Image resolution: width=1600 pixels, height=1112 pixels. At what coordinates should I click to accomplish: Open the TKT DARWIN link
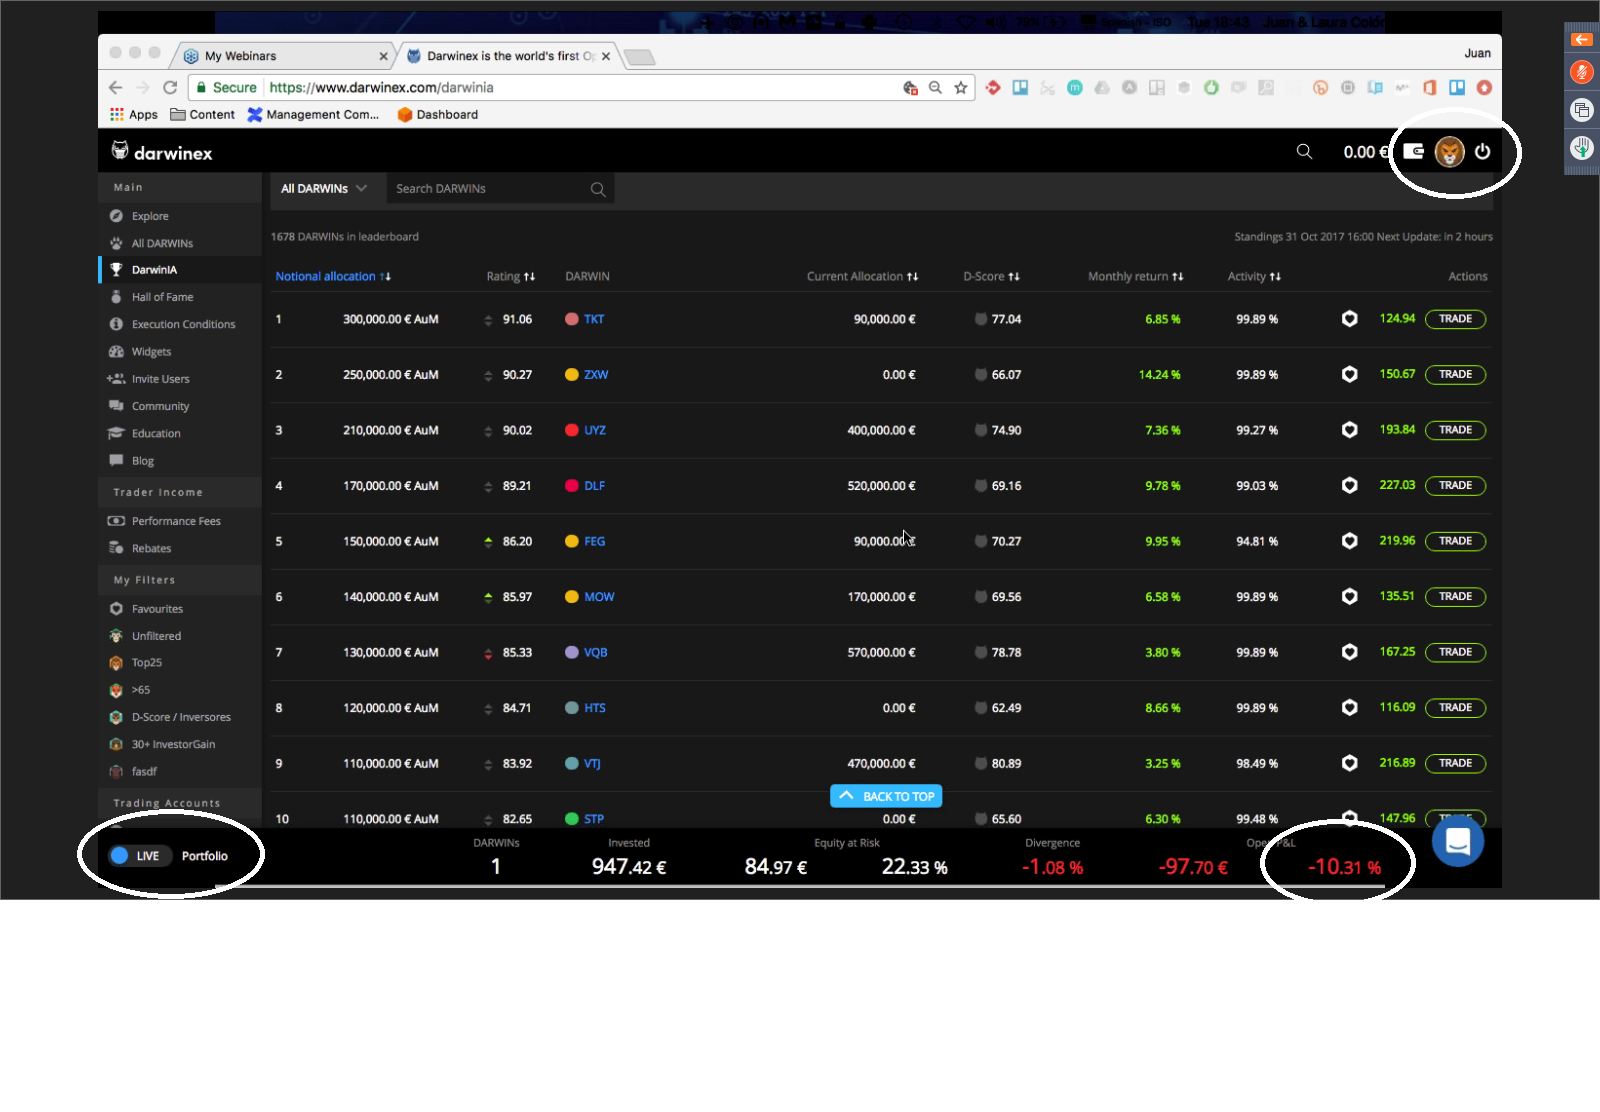click(x=594, y=320)
